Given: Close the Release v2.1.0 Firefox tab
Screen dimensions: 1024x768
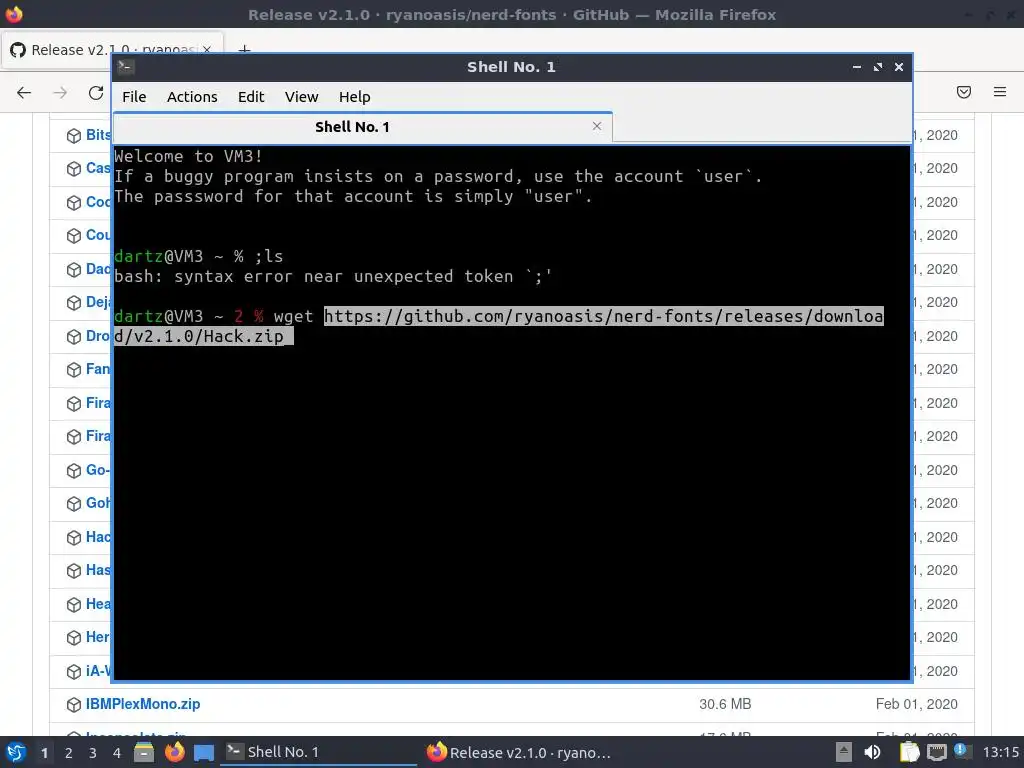Looking at the screenshot, I should [x=206, y=50].
